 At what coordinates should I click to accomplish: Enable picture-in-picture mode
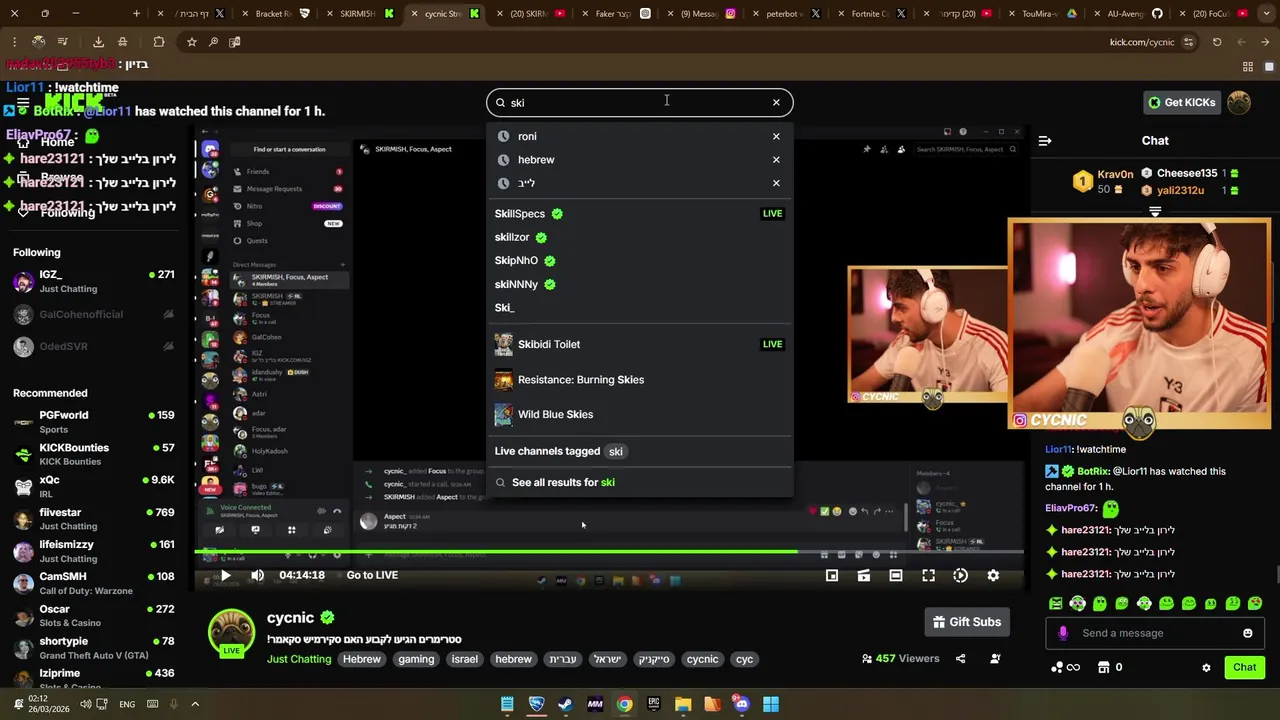click(x=832, y=575)
